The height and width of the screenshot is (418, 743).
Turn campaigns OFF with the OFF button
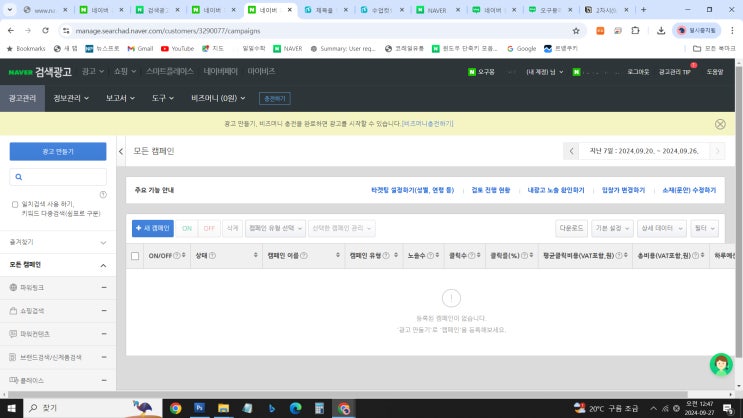coord(209,228)
